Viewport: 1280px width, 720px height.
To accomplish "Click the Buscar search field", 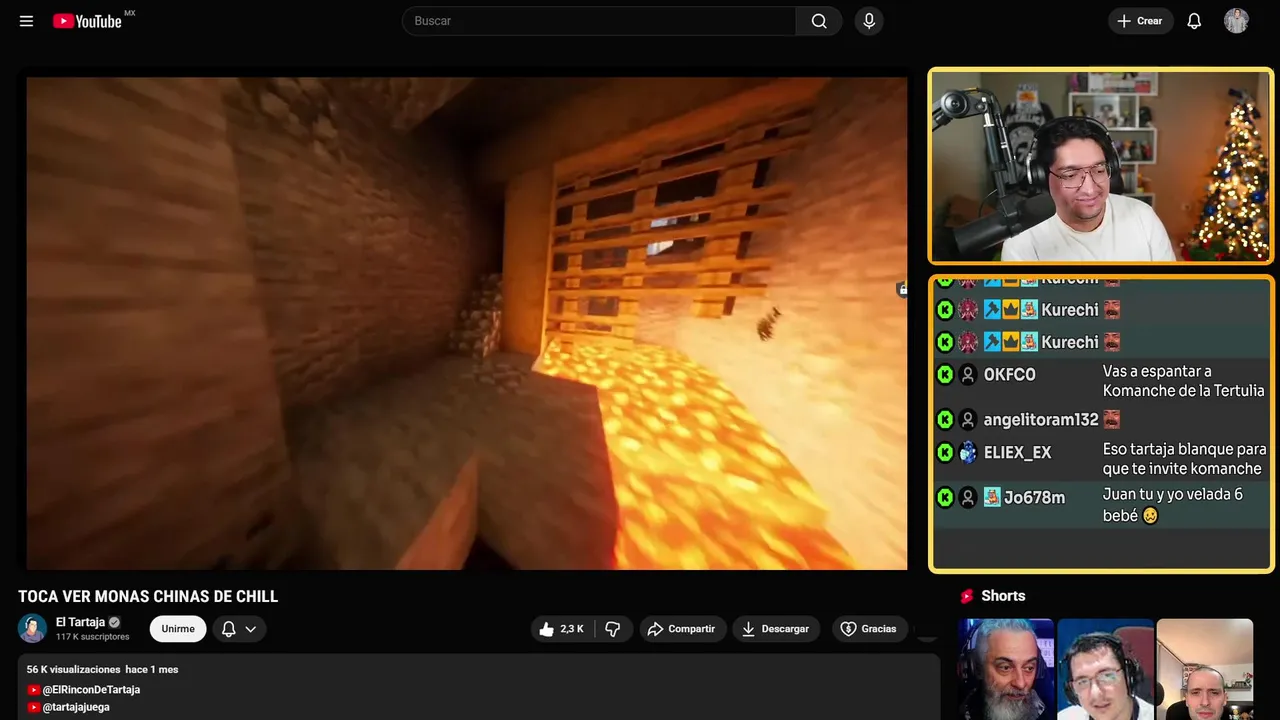I will pos(599,21).
